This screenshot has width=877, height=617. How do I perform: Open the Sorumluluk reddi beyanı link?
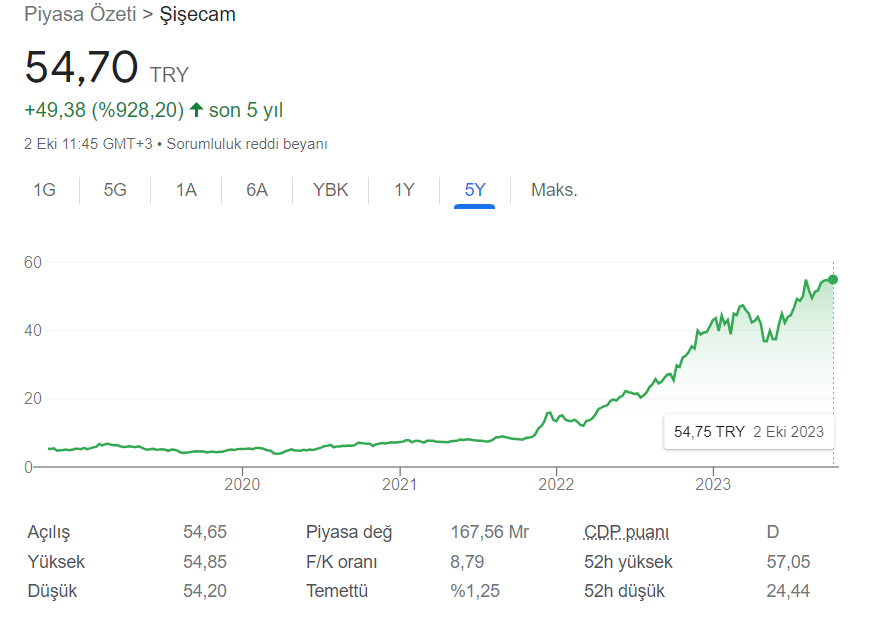click(x=247, y=144)
